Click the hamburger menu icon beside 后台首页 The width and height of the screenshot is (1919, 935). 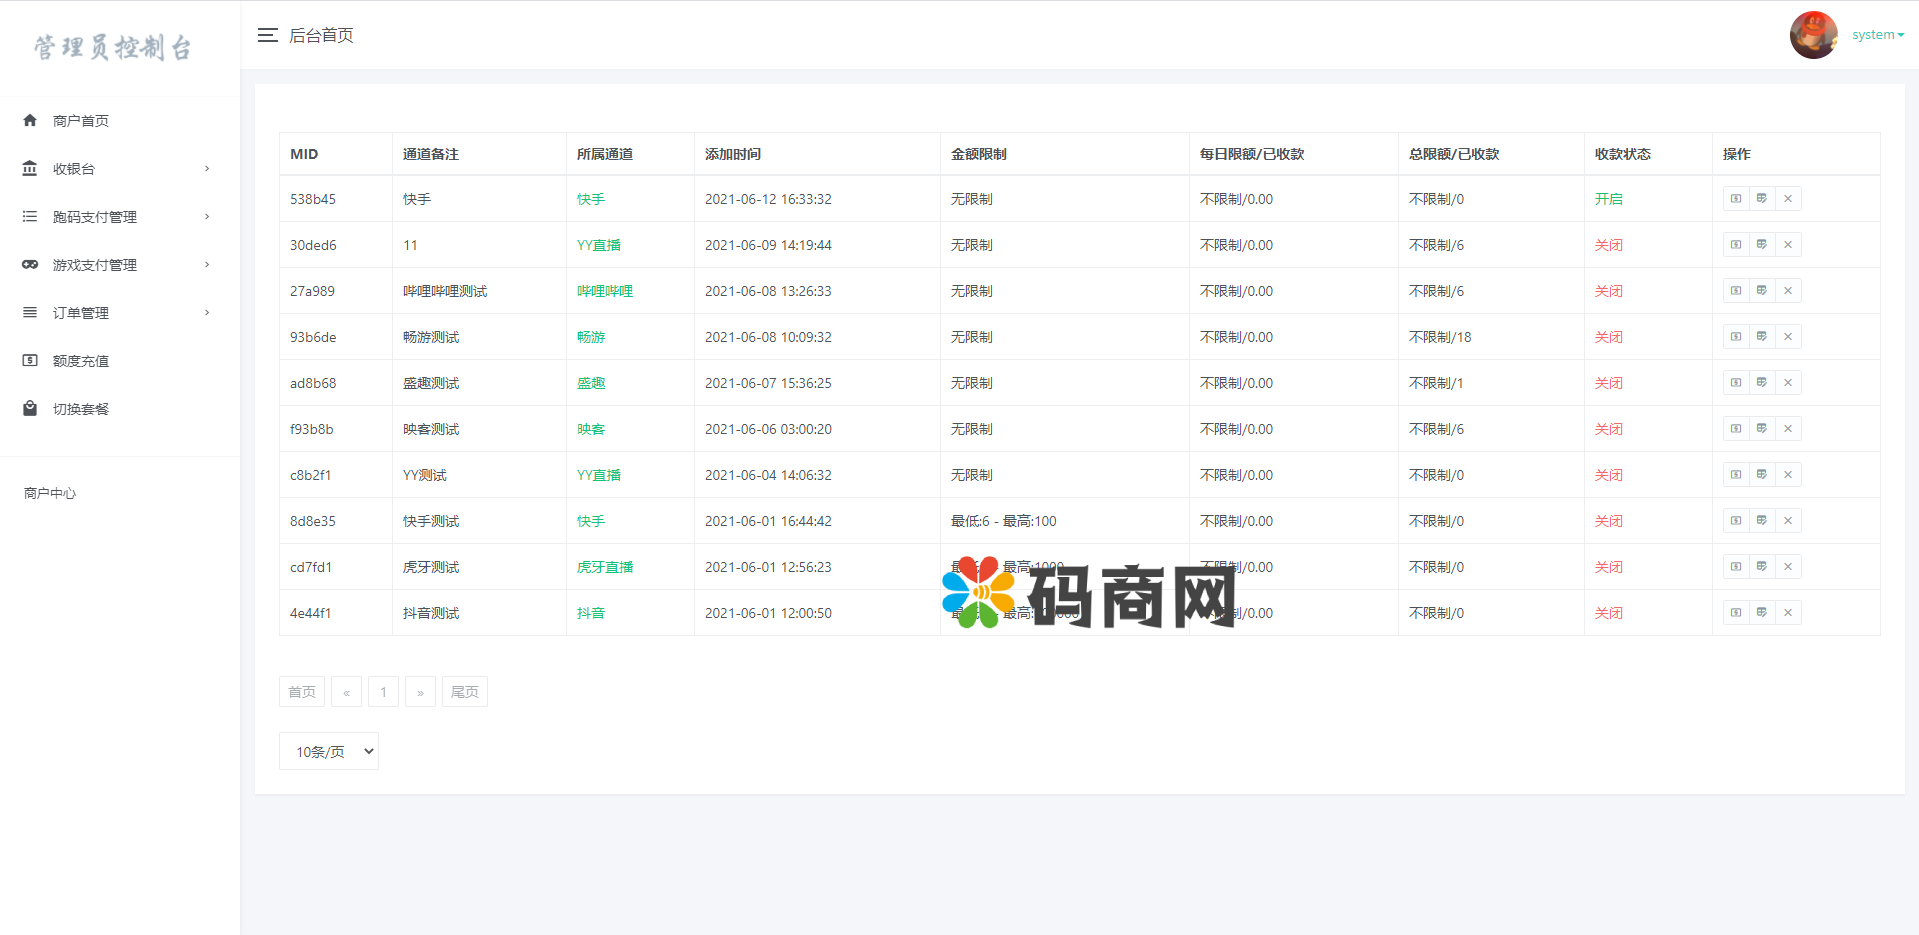[267, 35]
